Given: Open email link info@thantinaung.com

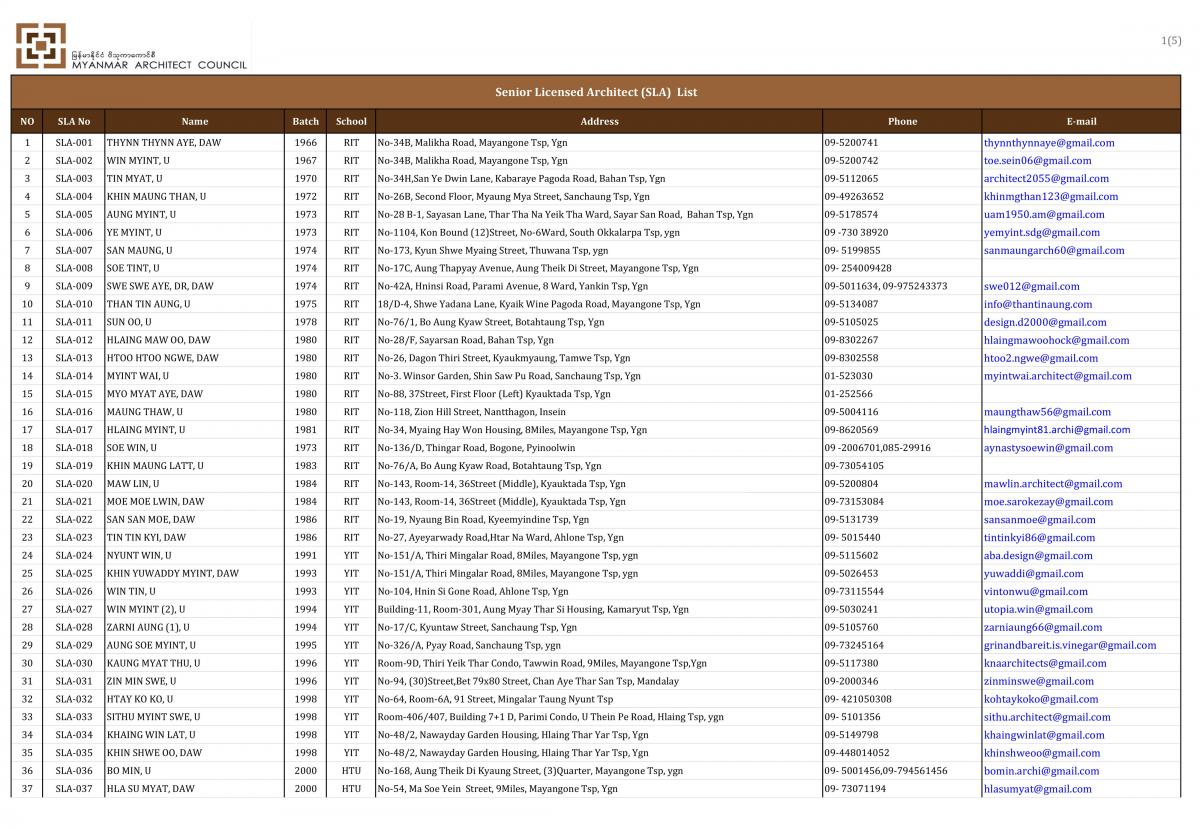Looking at the screenshot, I should [x=1037, y=304].
